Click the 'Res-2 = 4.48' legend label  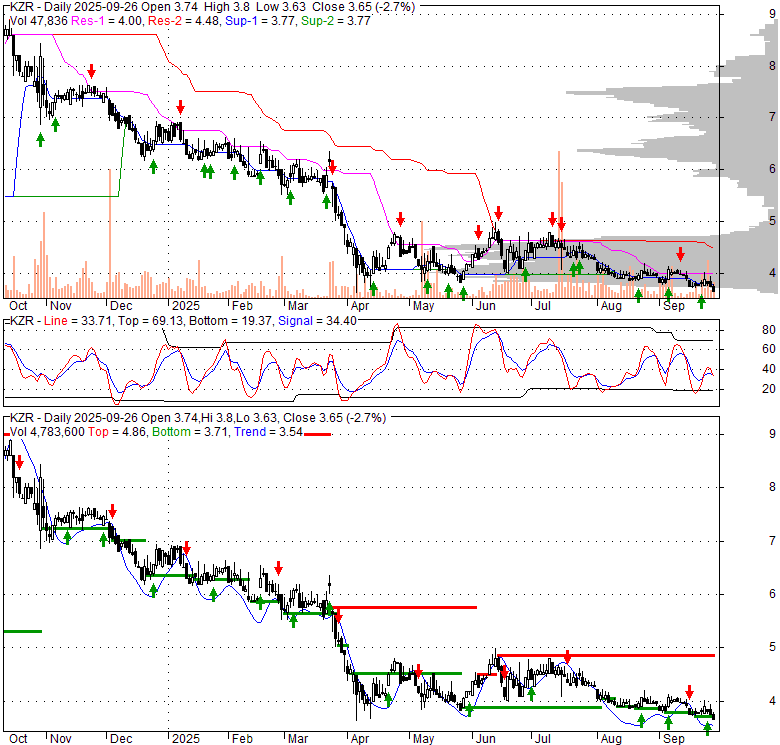183,21
